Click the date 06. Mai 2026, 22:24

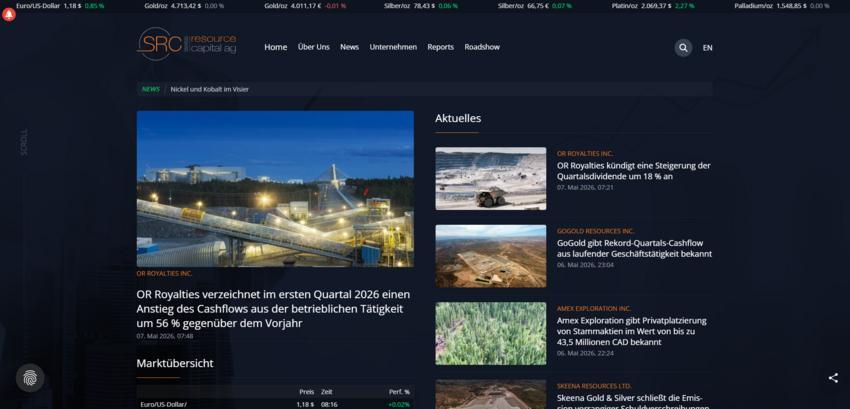[585, 353]
